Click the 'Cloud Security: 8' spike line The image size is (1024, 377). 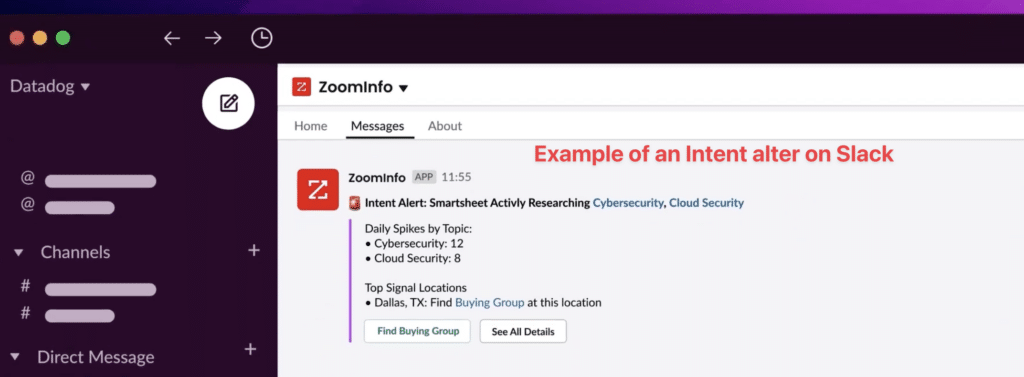pyautogui.click(x=413, y=258)
